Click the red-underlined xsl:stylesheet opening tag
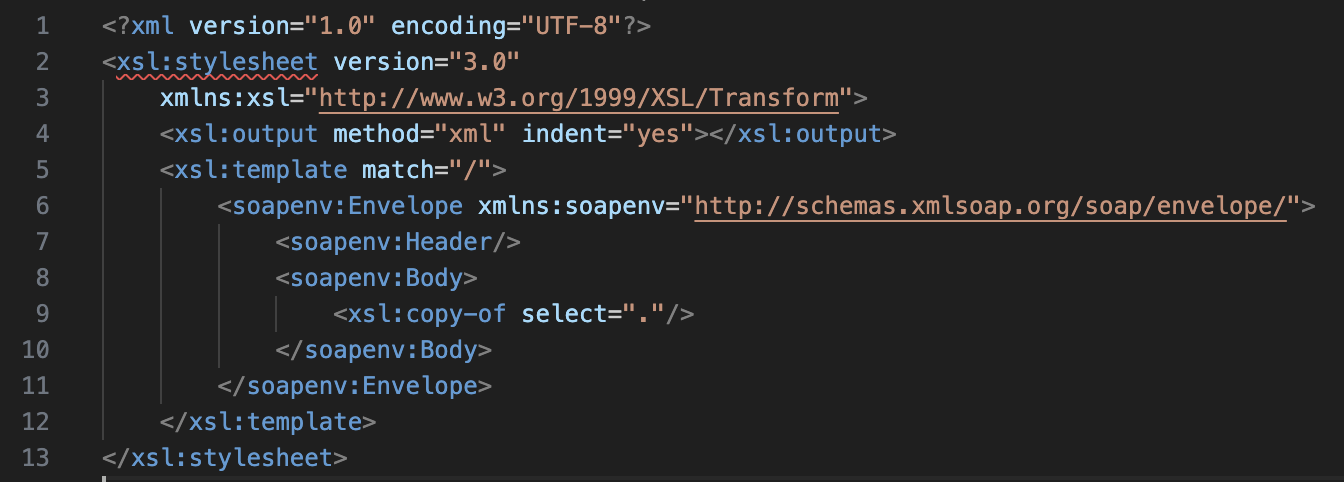 pos(217,62)
